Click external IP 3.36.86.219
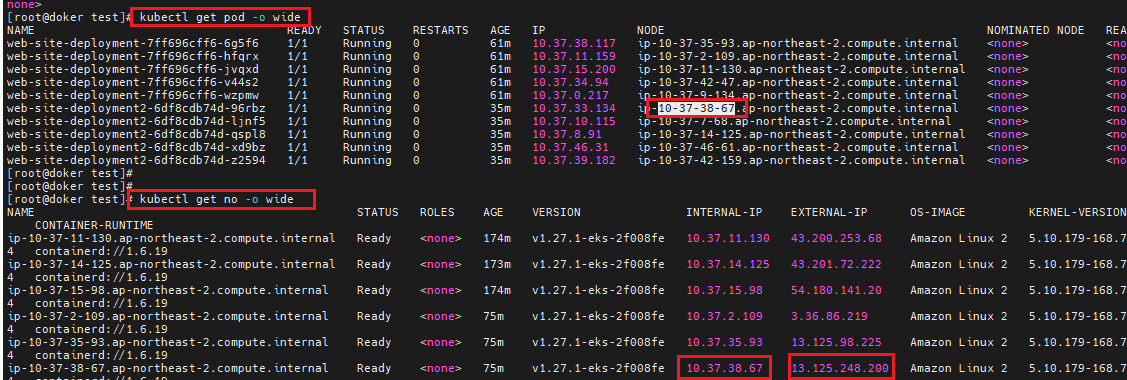 click(x=829, y=316)
